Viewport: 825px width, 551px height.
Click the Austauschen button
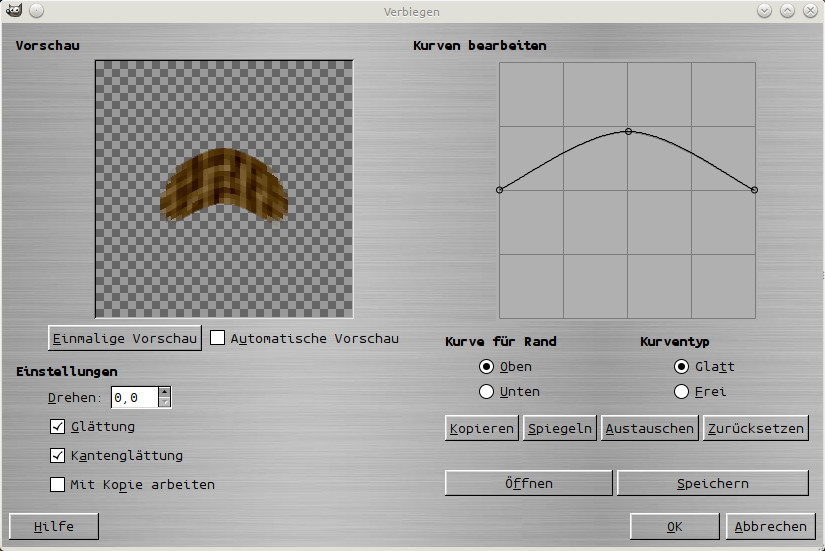pyautogui.click(x=650, y=429)
